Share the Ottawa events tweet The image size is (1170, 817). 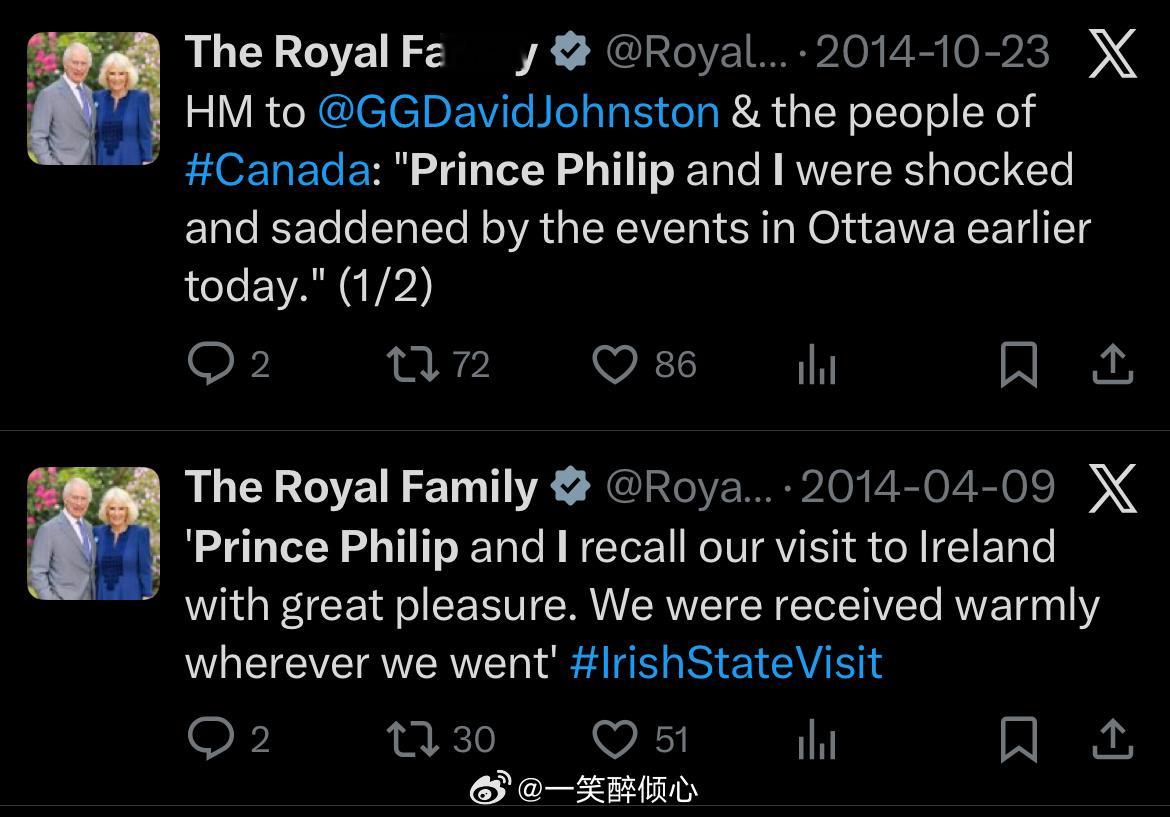click(1113, 365)
